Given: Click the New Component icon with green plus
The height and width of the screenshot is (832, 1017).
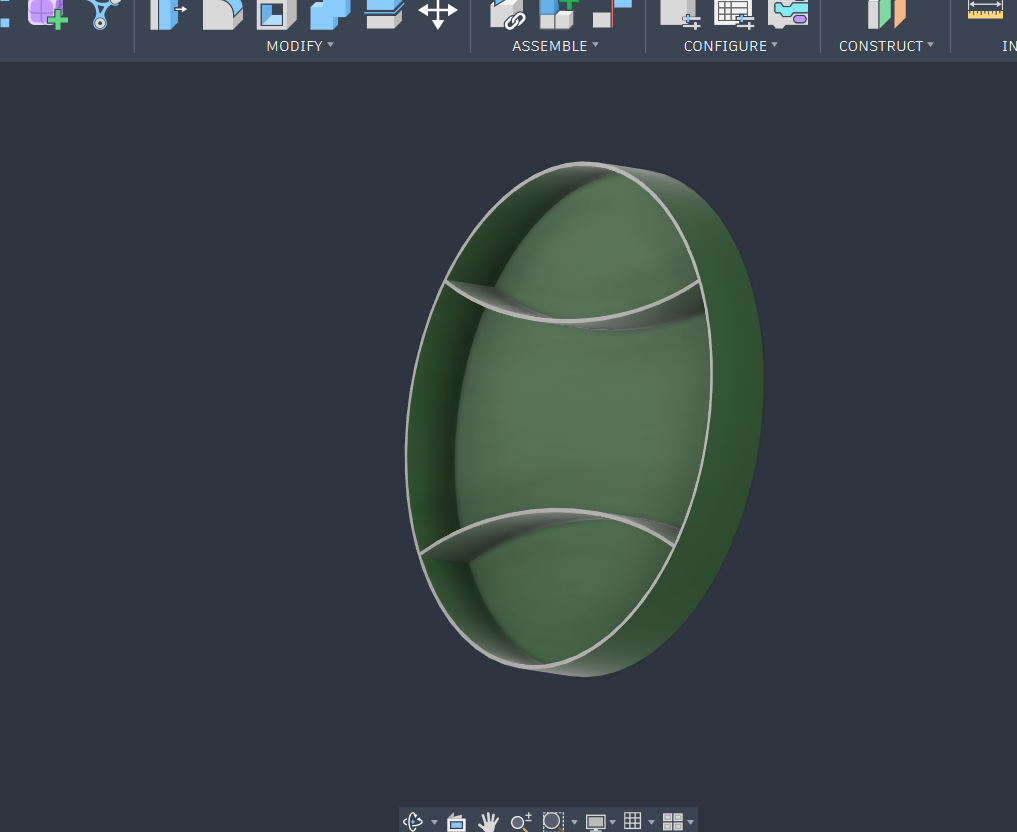Looking at the screenshot, I should (x=559, y=14).
